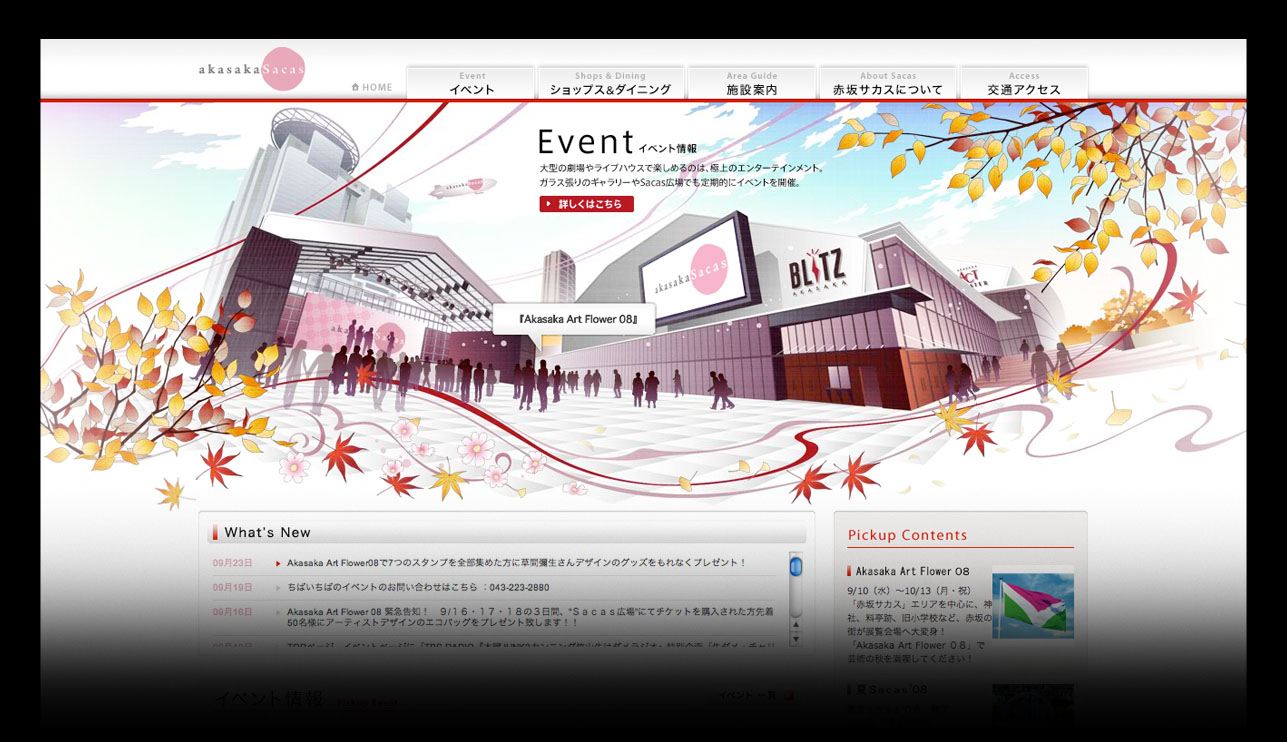Image resolution: width=1287 pixels, height=742 pixels.
Task: Click the What's New heading
Action: click(267, 533)
